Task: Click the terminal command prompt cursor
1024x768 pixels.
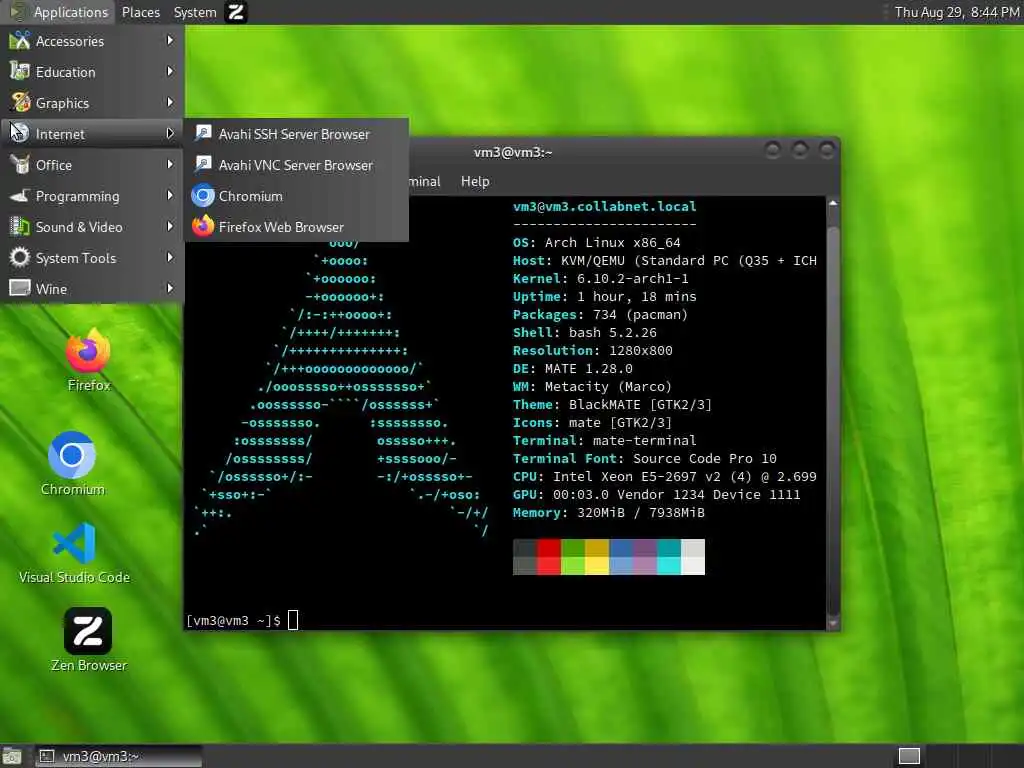Action: (x=293, y=620)
